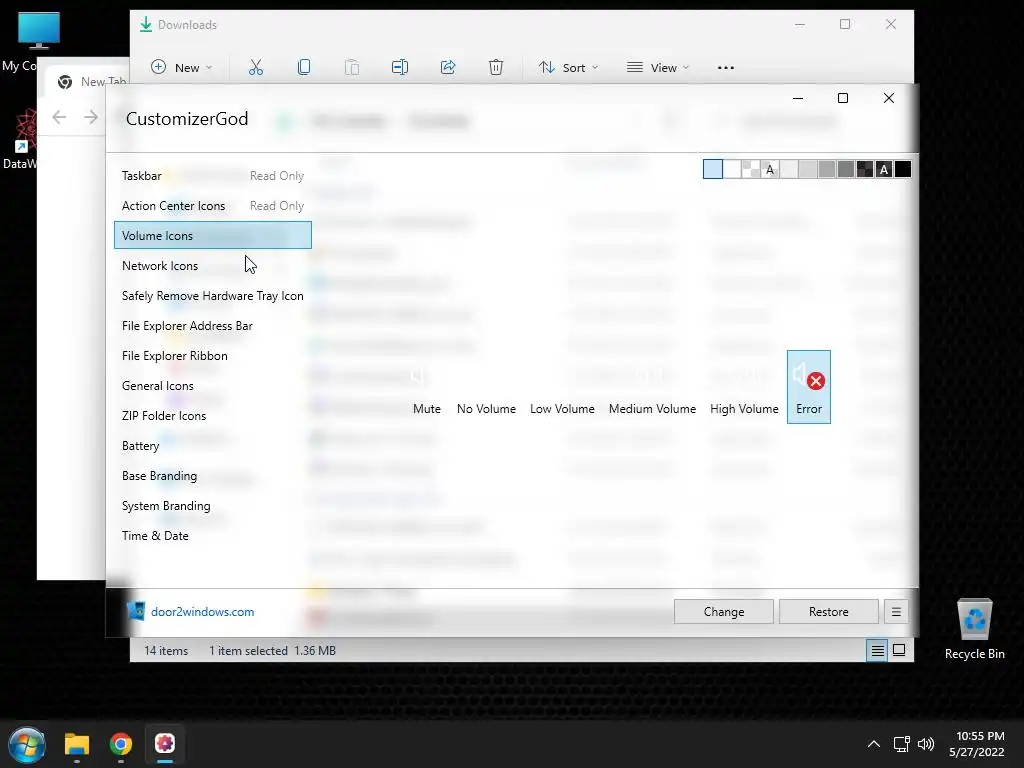Click Cut icon in the Downloads toolbar

[x=256, y=67]
